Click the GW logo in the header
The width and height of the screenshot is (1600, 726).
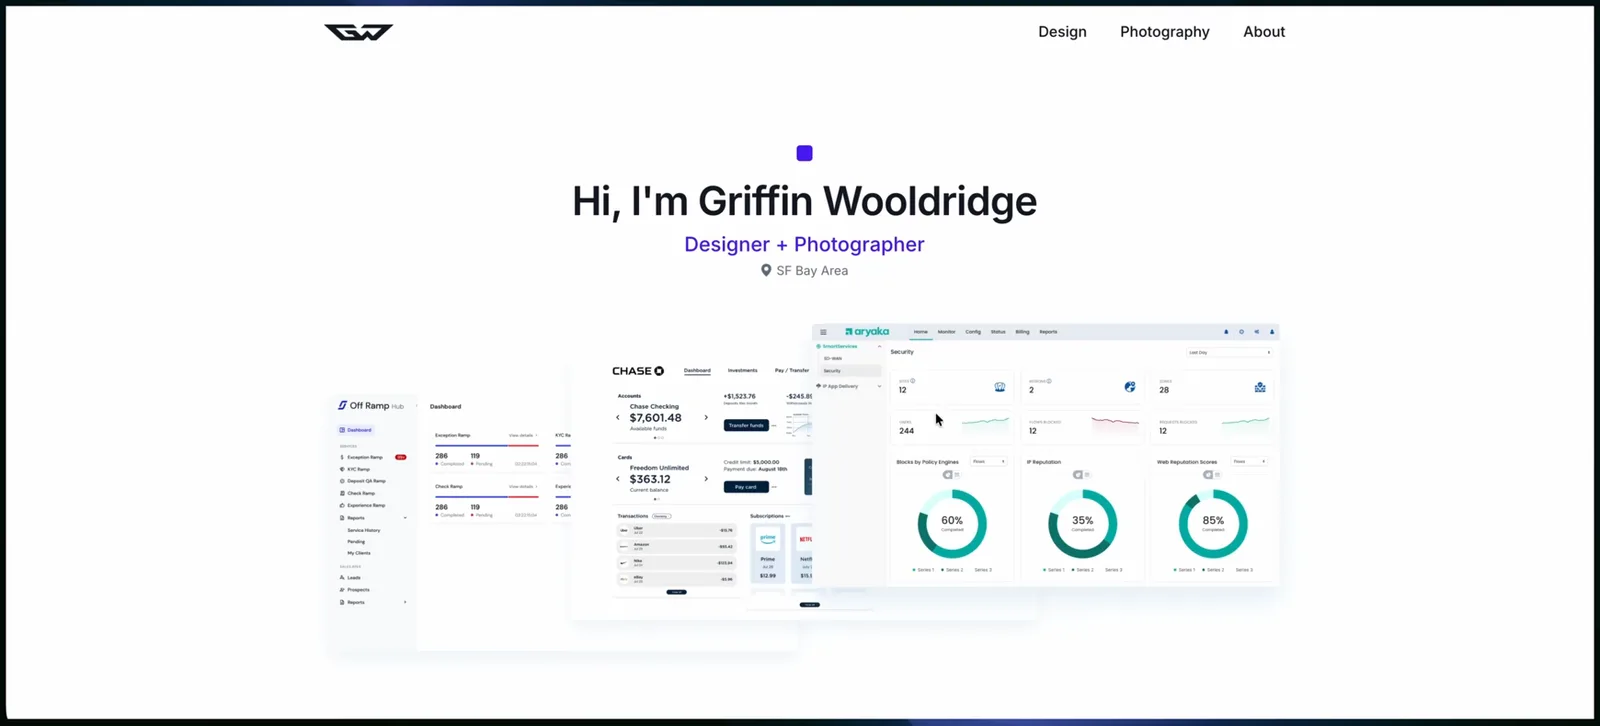[359, 32]
